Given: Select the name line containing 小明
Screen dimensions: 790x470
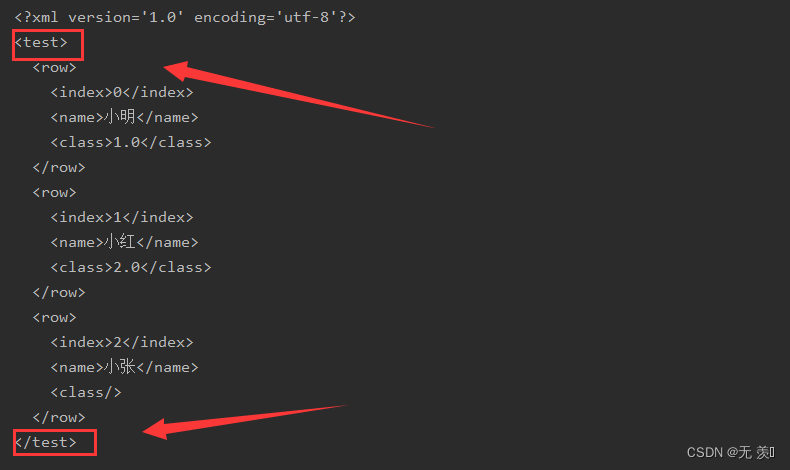Looking at the screenshot, I should pos(124,117).
